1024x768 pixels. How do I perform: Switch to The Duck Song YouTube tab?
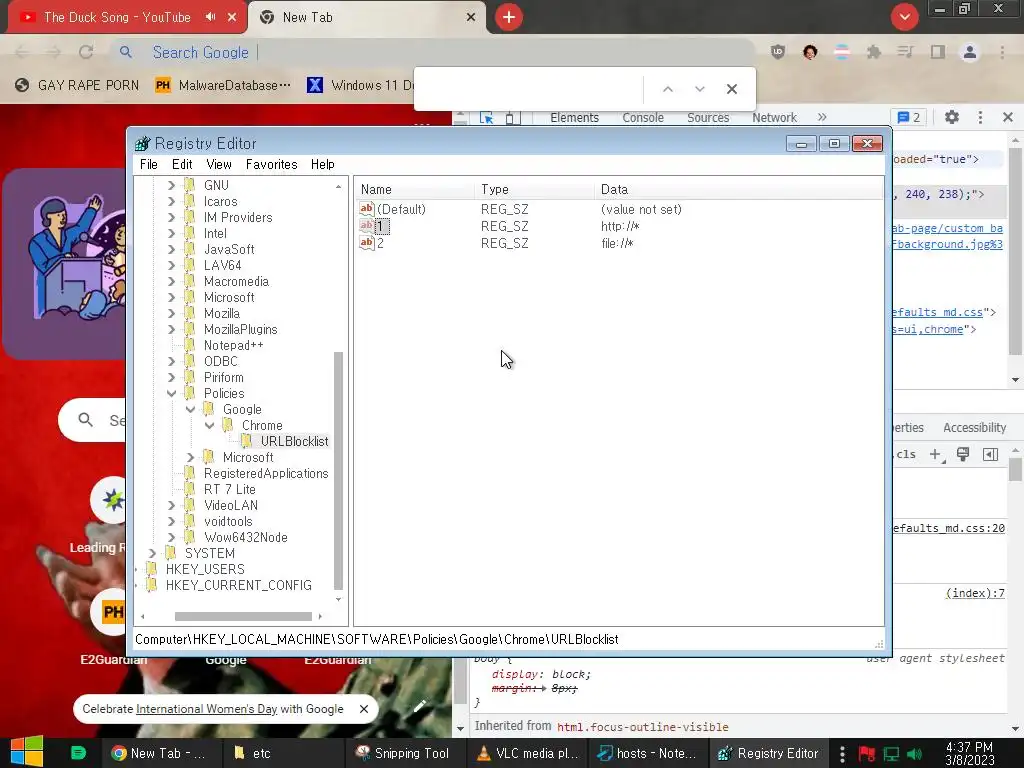pyautogui.click(x=117, y=18)
